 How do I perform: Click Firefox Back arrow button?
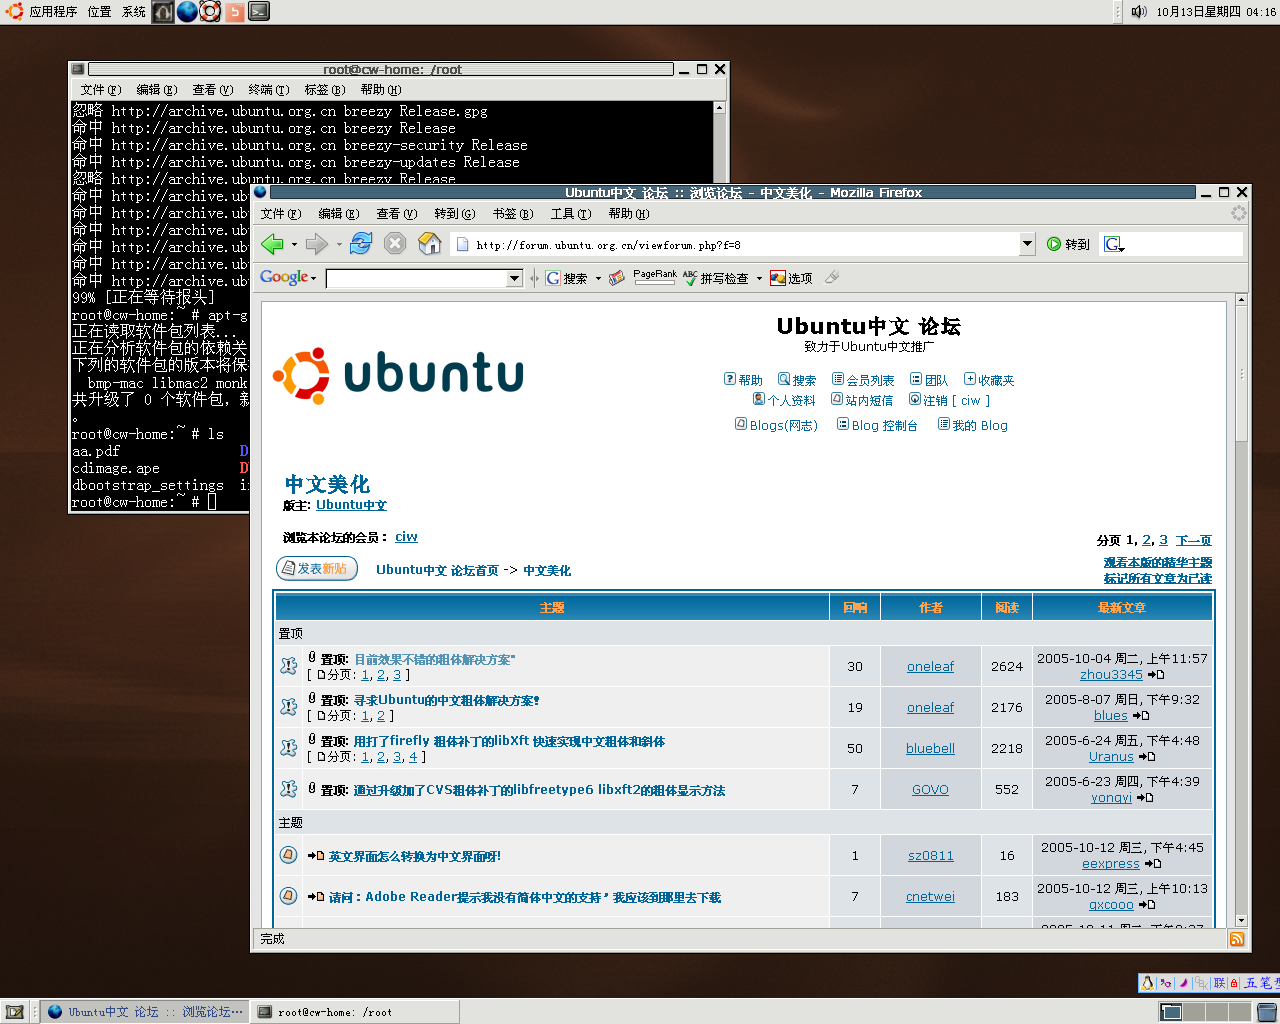point(272,244)
